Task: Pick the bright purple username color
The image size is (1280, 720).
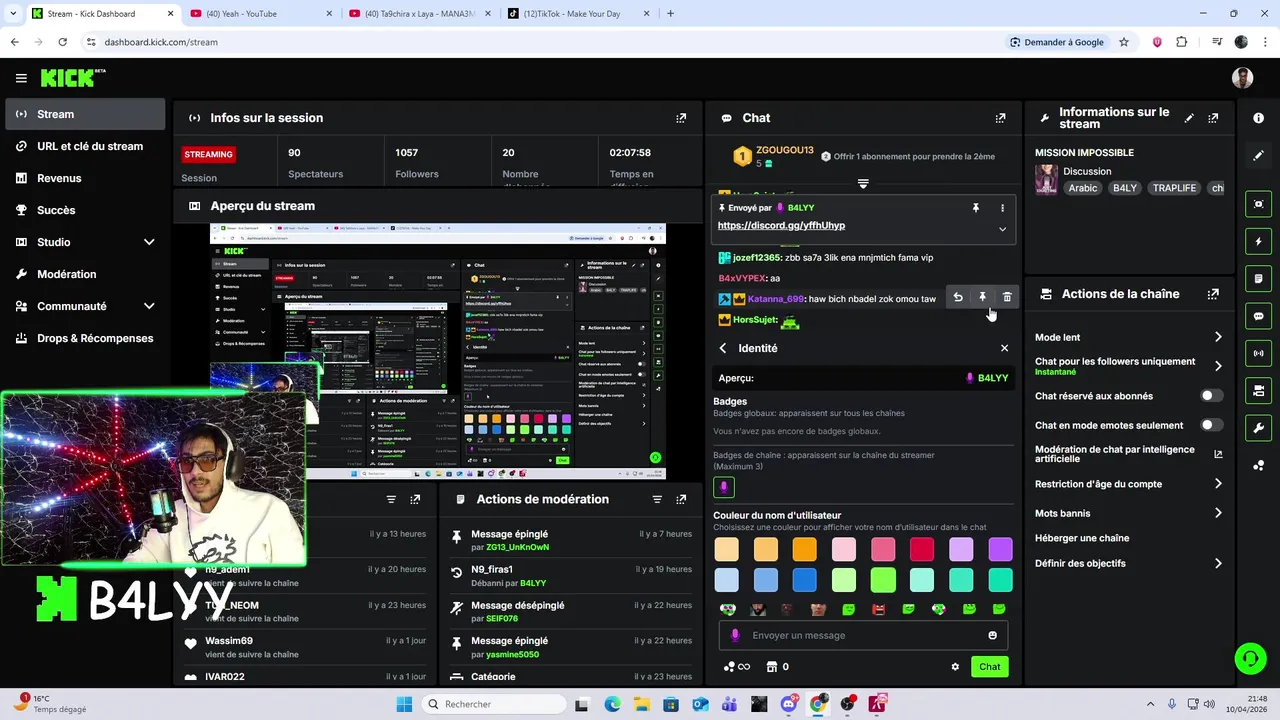Action: 1000,549
